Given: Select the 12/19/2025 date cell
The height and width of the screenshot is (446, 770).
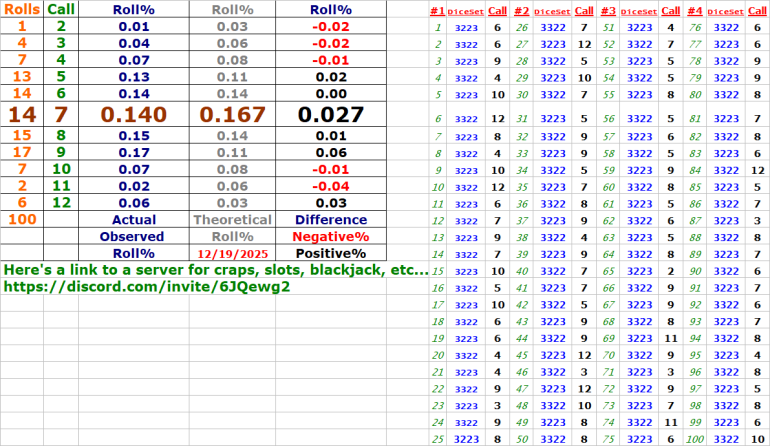Looking at the screenshot, I should click(x=232, y=254).
